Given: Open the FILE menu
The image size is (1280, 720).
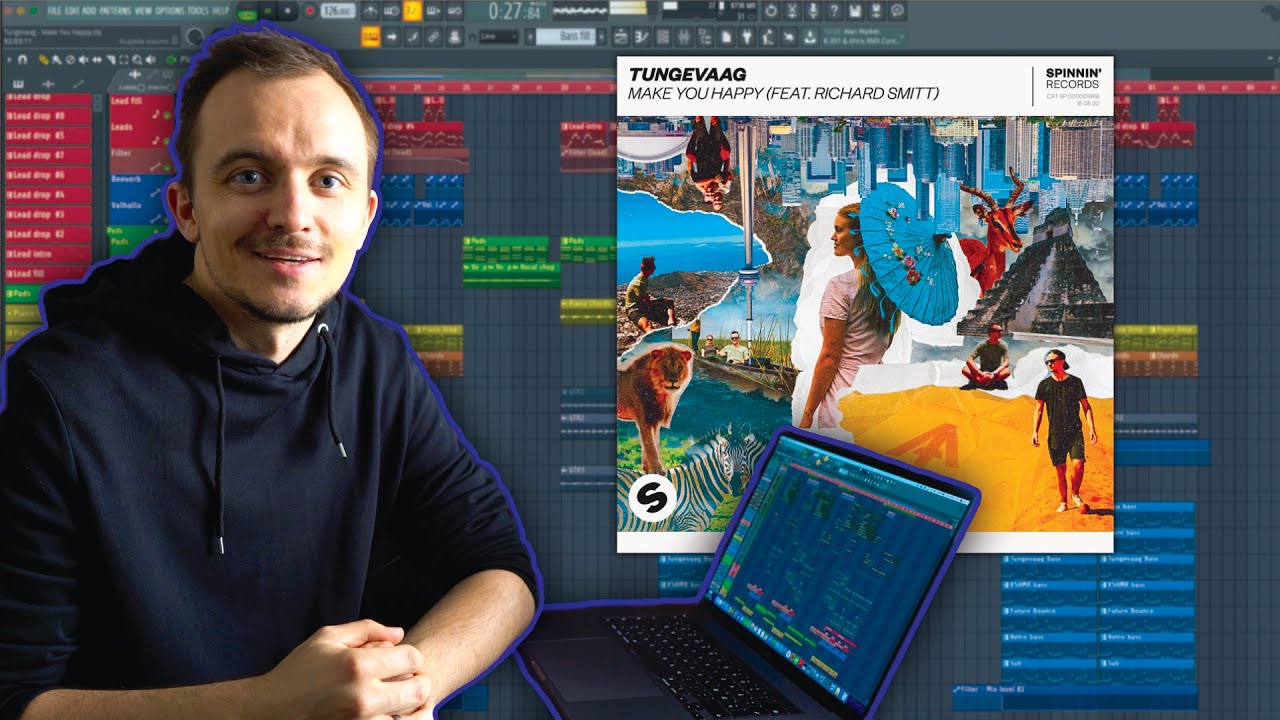Looking at the screenshot, I should (x=56, y=10).
